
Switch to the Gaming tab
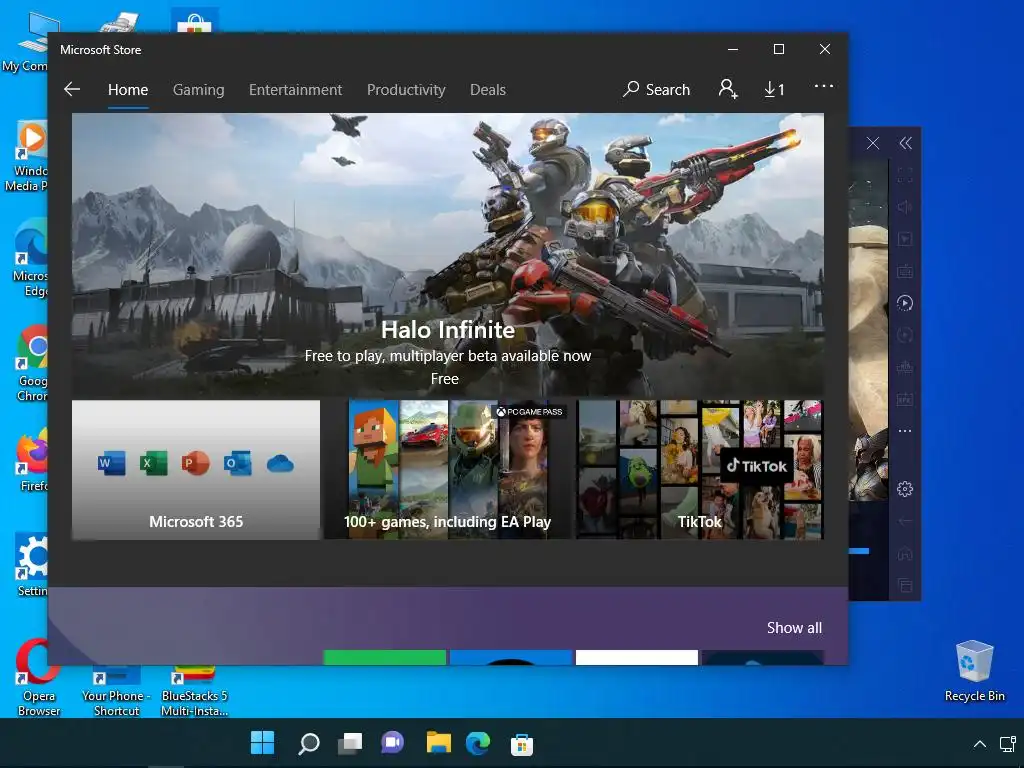pyautogui.click(x=199, y=89)
